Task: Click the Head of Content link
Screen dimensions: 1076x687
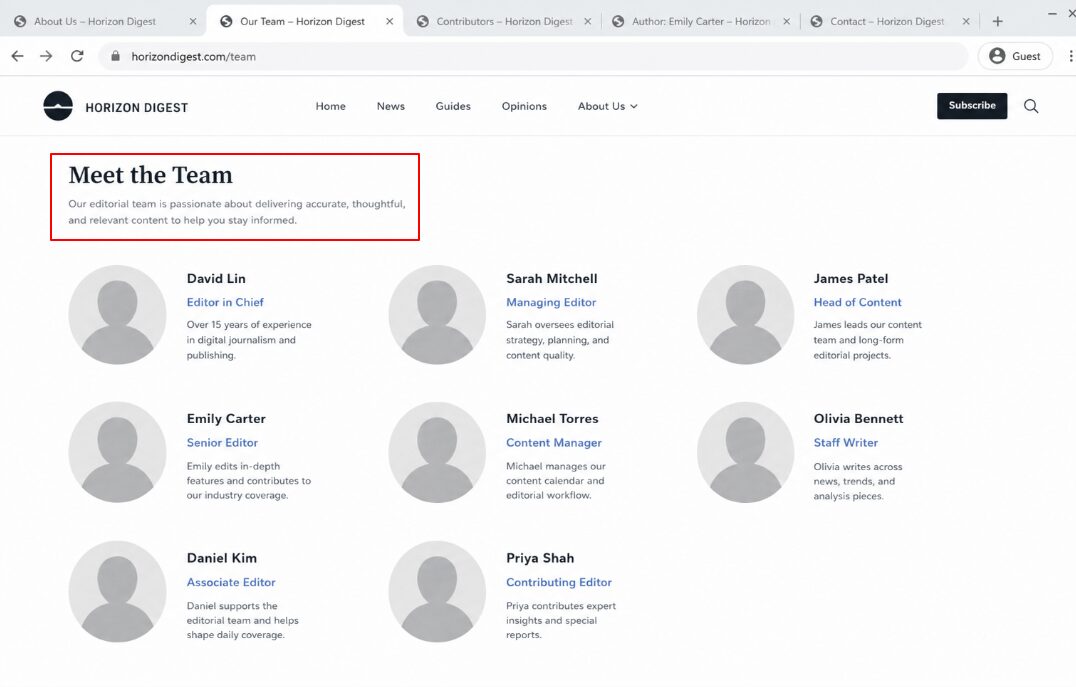Action: pyautogui.click(x=857, y=302)
